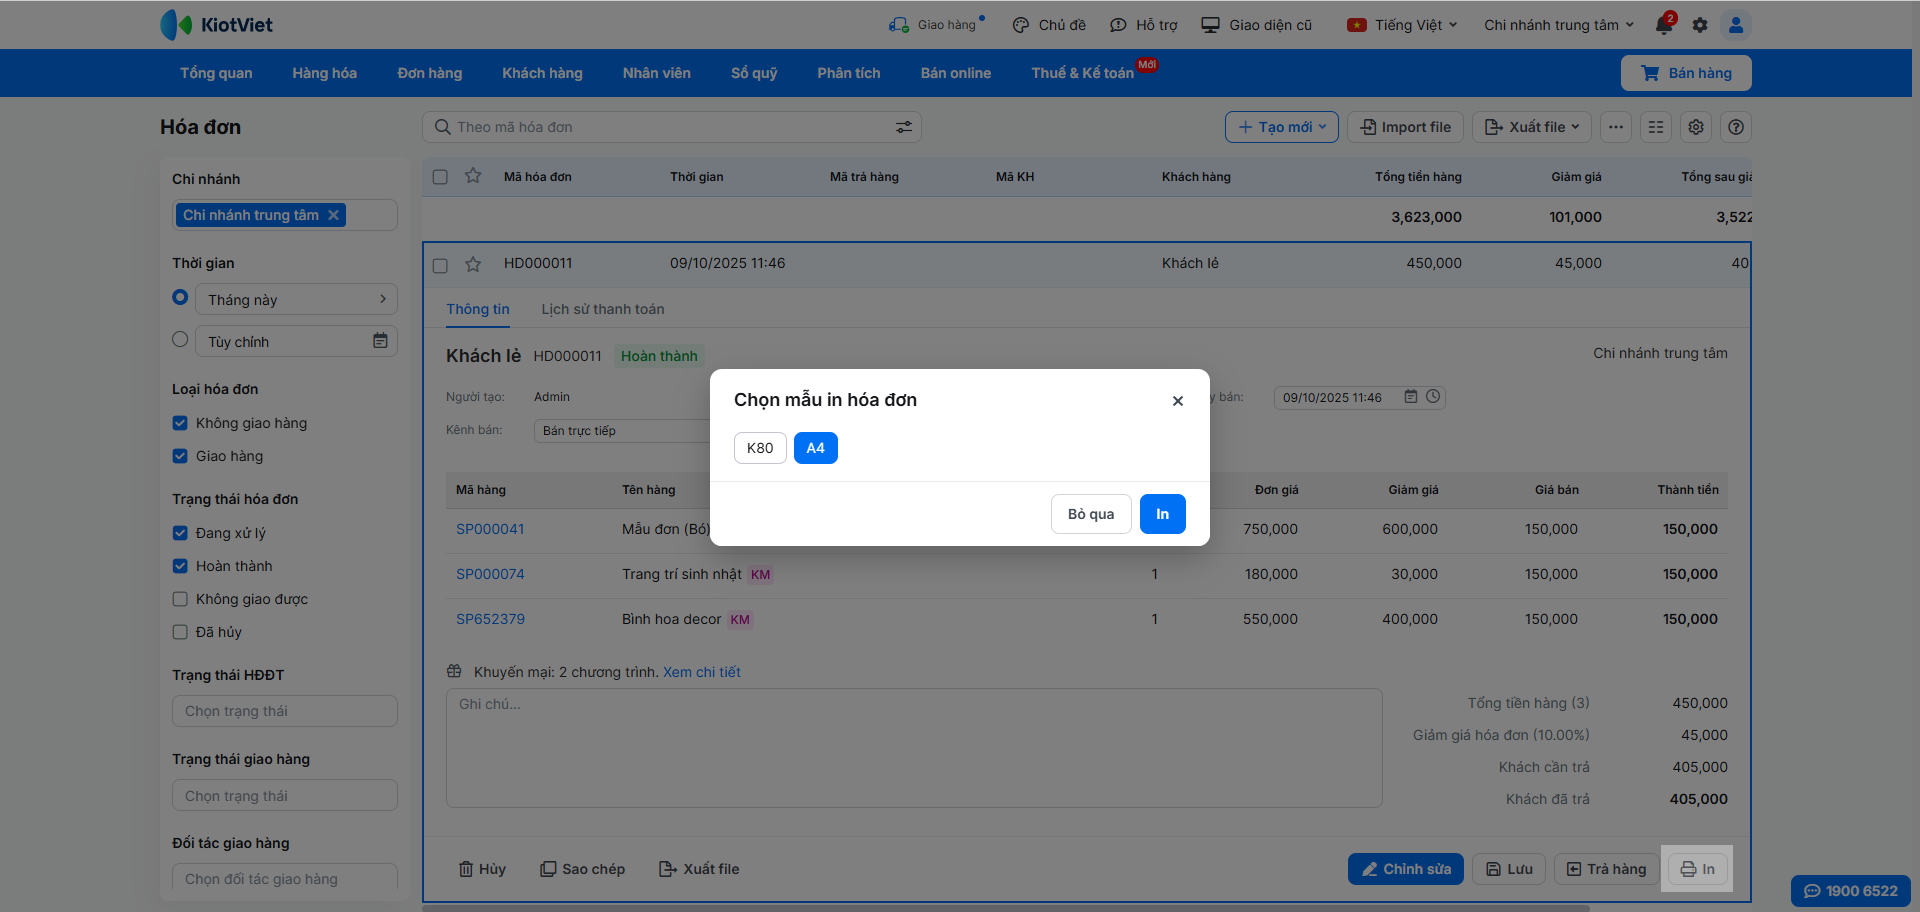The image size is (1920, 912).
Task: Check Đã hủy status
Action: [x=180, y=632]
